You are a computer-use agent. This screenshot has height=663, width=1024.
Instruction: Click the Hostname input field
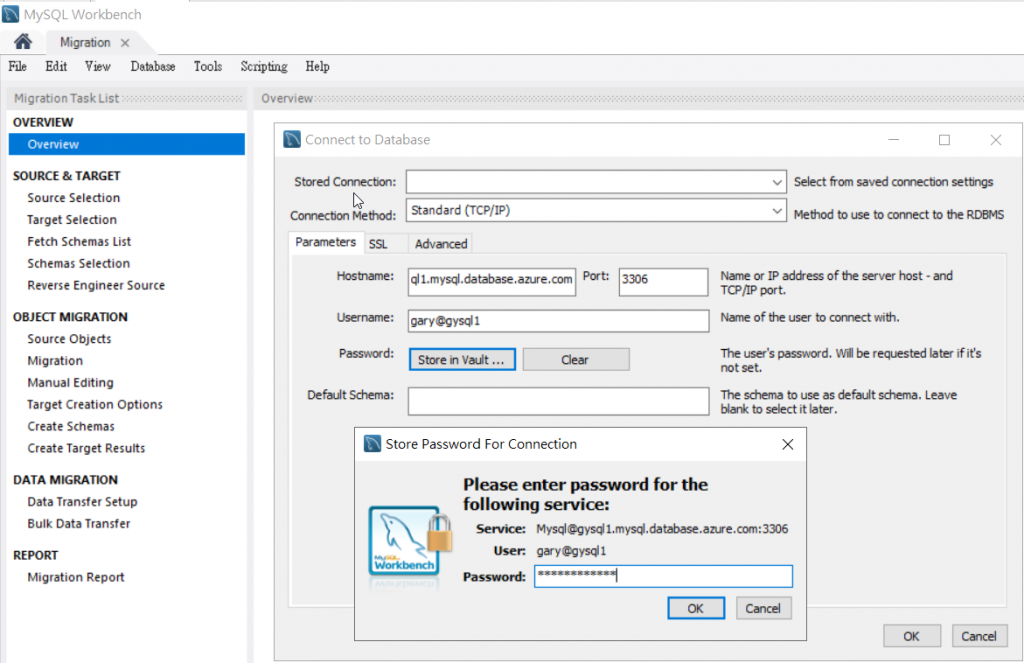pos(492,282)
